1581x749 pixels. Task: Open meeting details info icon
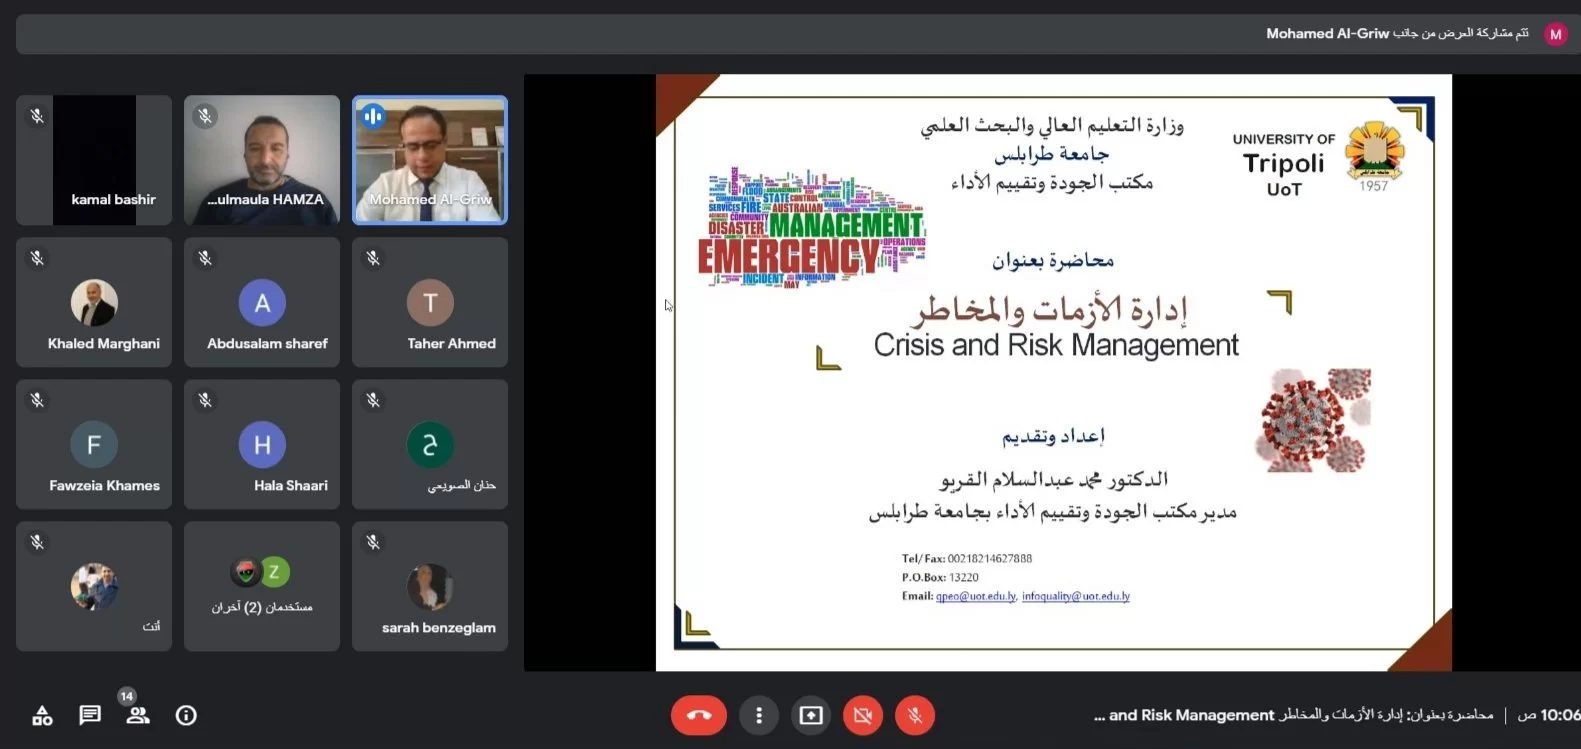186,715
